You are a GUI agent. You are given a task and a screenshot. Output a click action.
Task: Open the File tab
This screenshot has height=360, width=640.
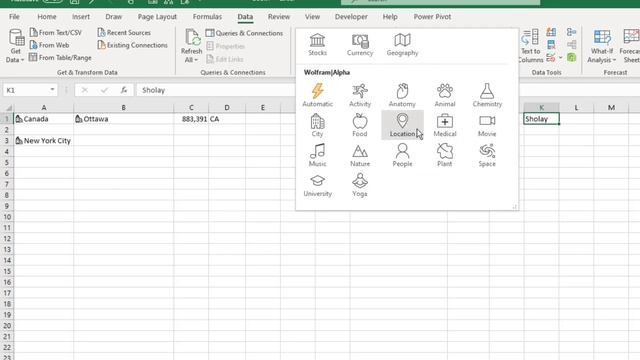pyautogui.click(x=14, y=17)
